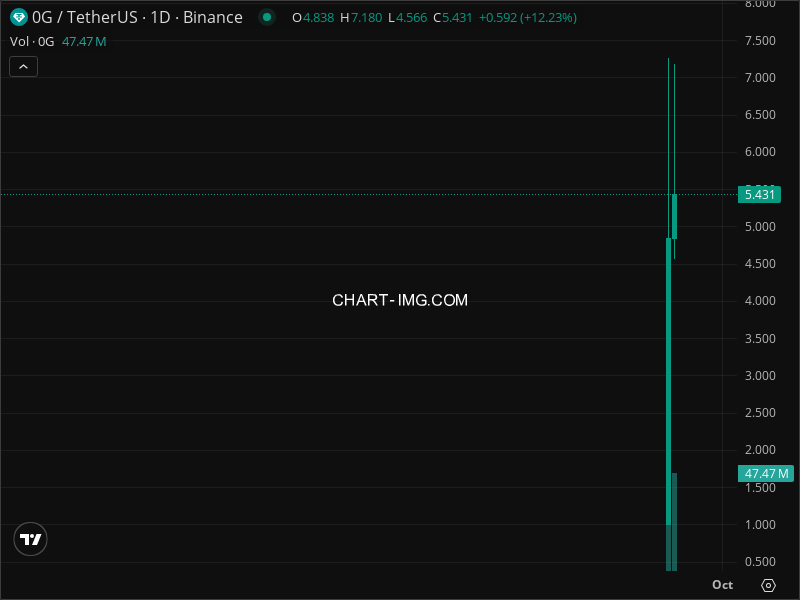Open chart settings gear icon

pyautogui.click(x=768, y=585)
